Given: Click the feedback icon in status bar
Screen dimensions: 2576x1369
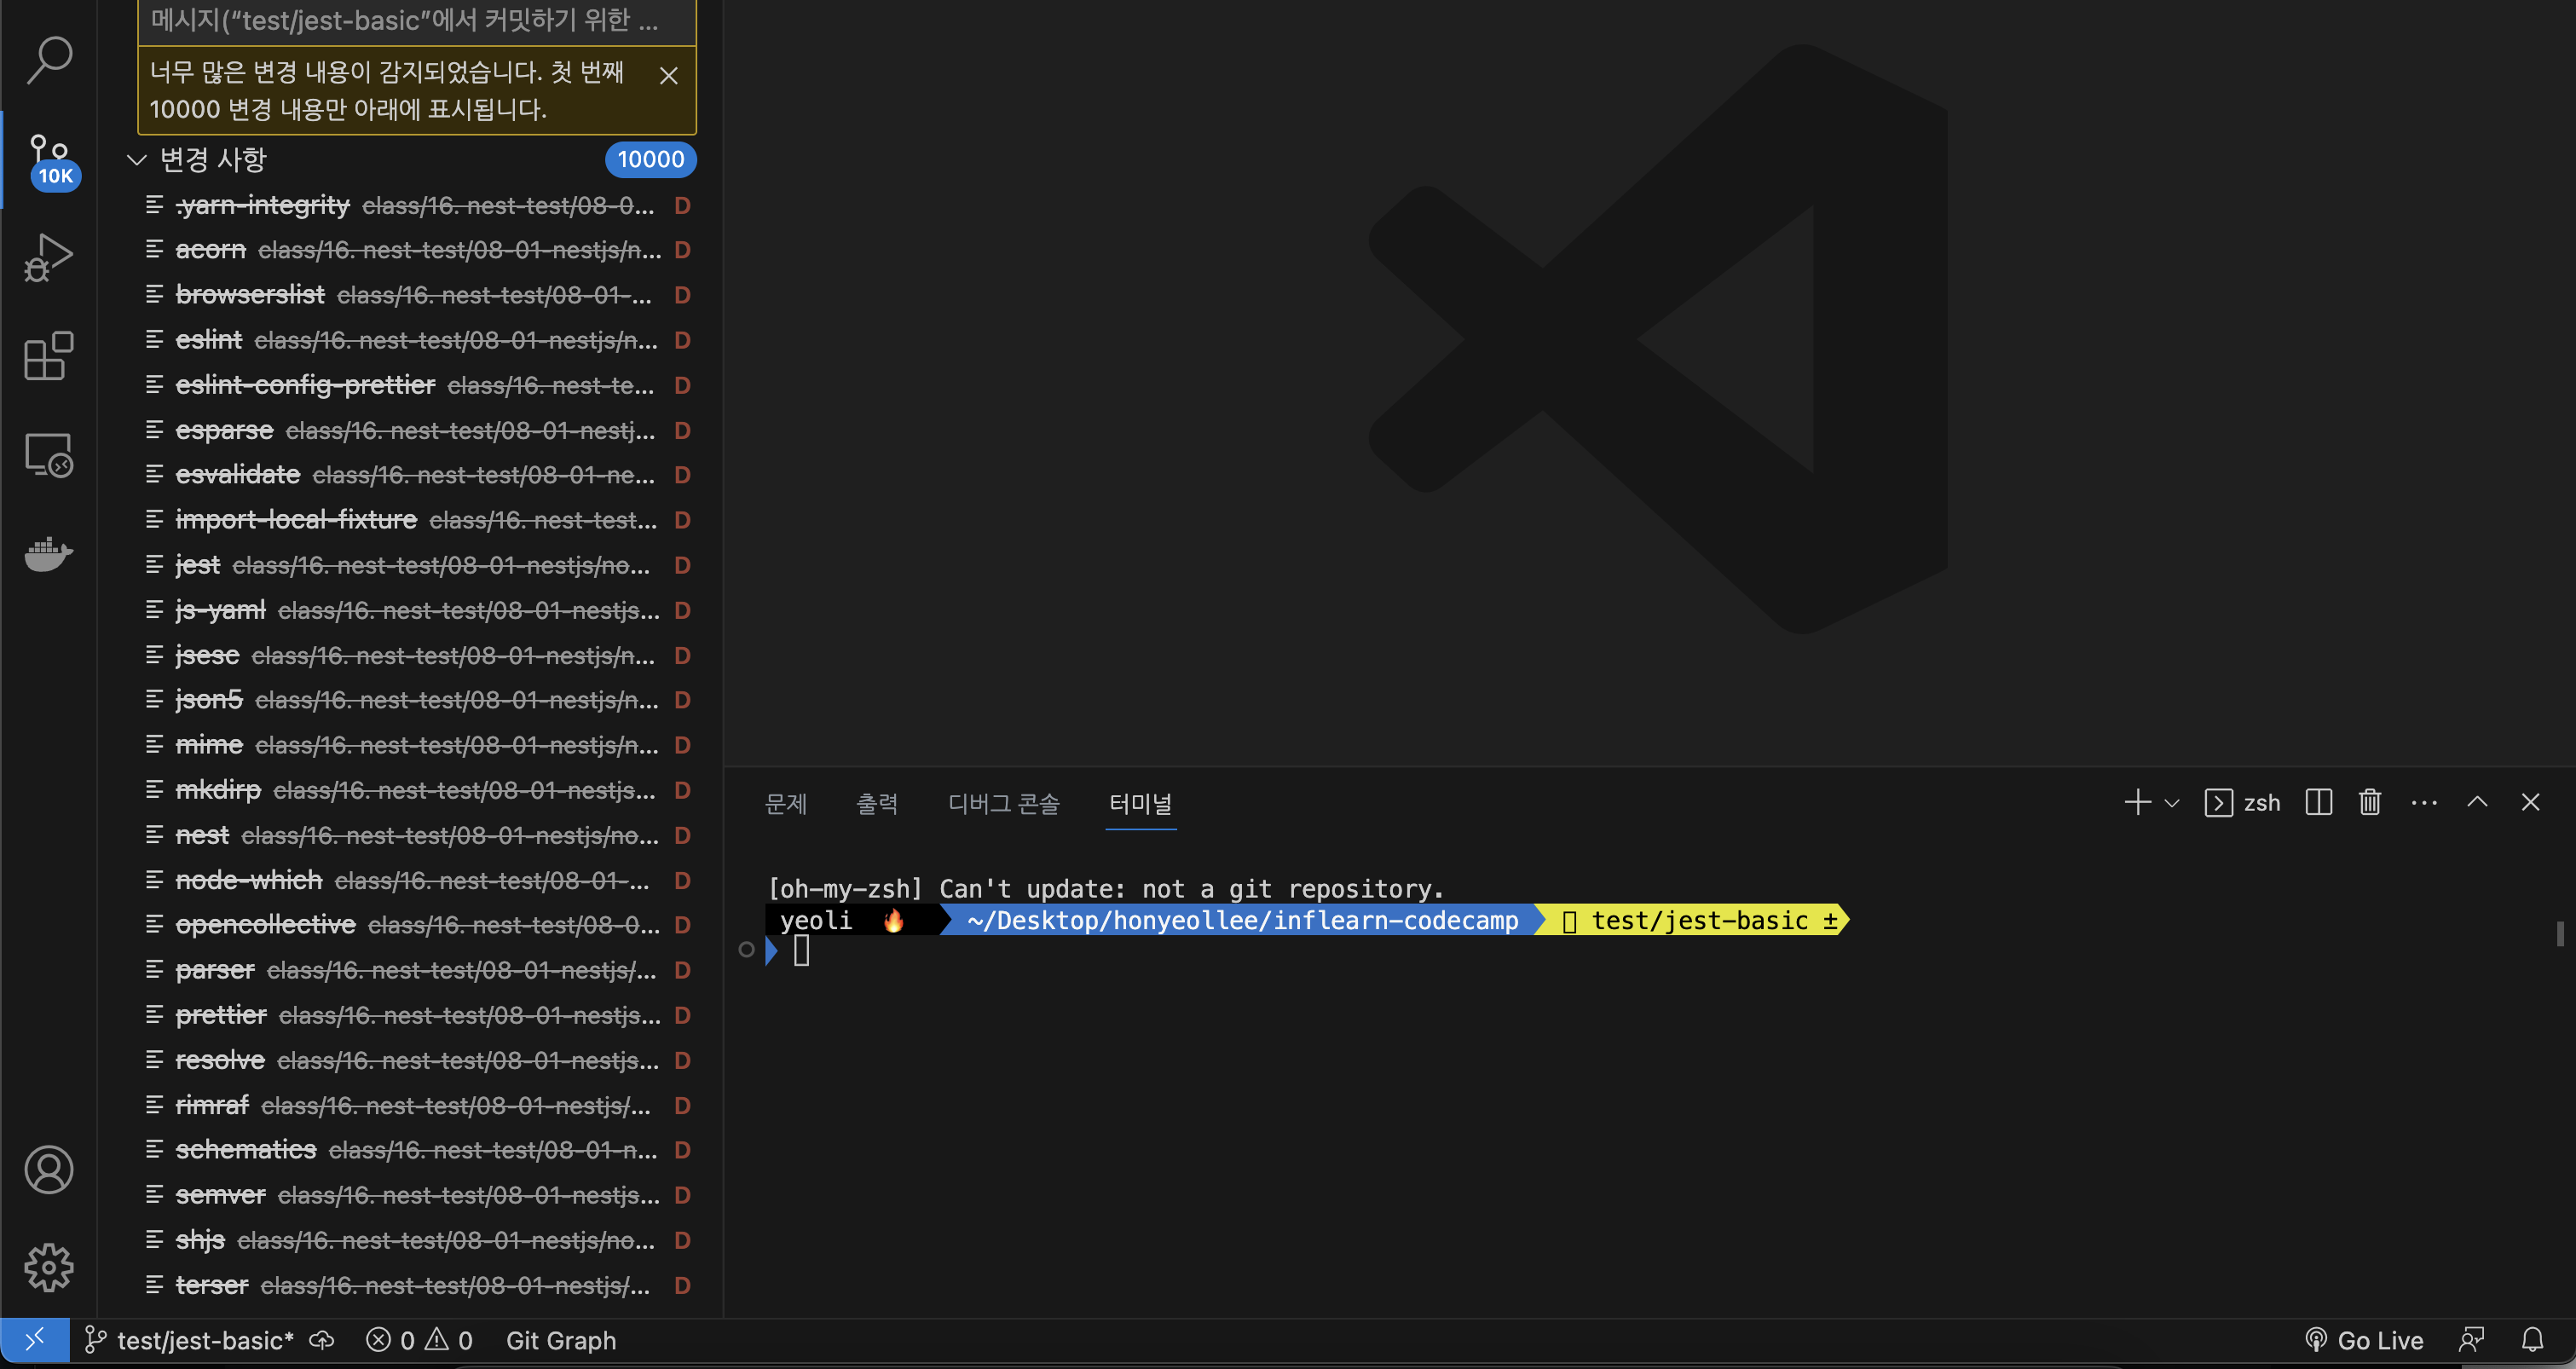Looking at the screenshot, I should coord(2471,1340).
